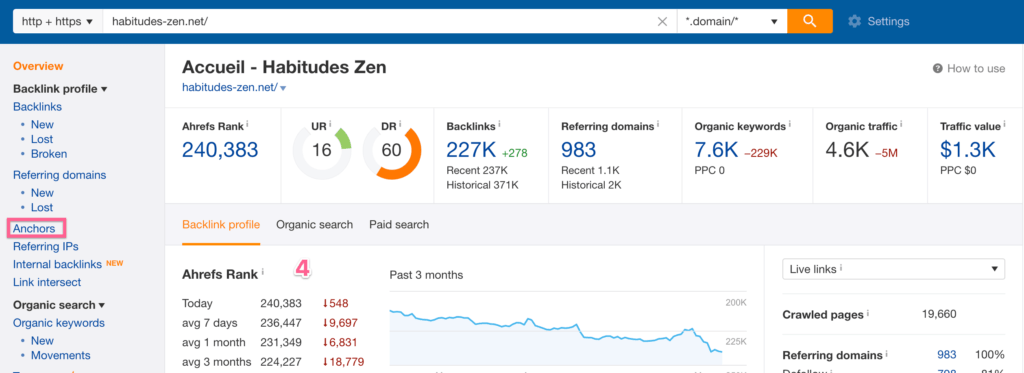The image size is (1024, 373).
Task: Open Settings via the gear icon
Action: pos(854,22)
